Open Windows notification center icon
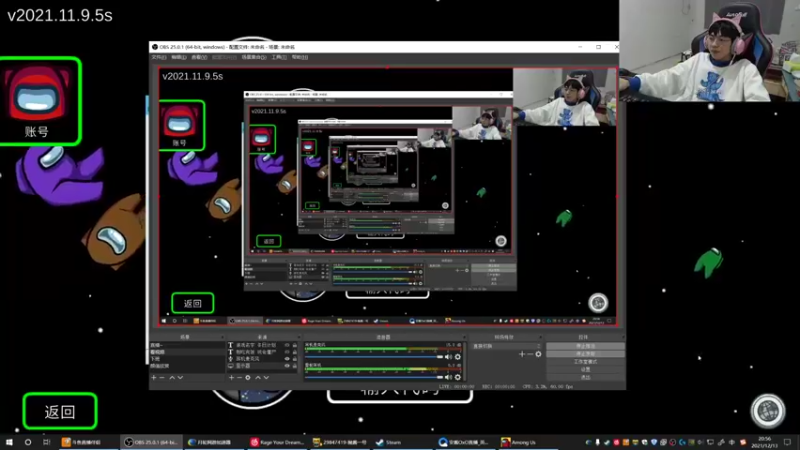The width and height of the screenshot is (800, 450). 788,442
